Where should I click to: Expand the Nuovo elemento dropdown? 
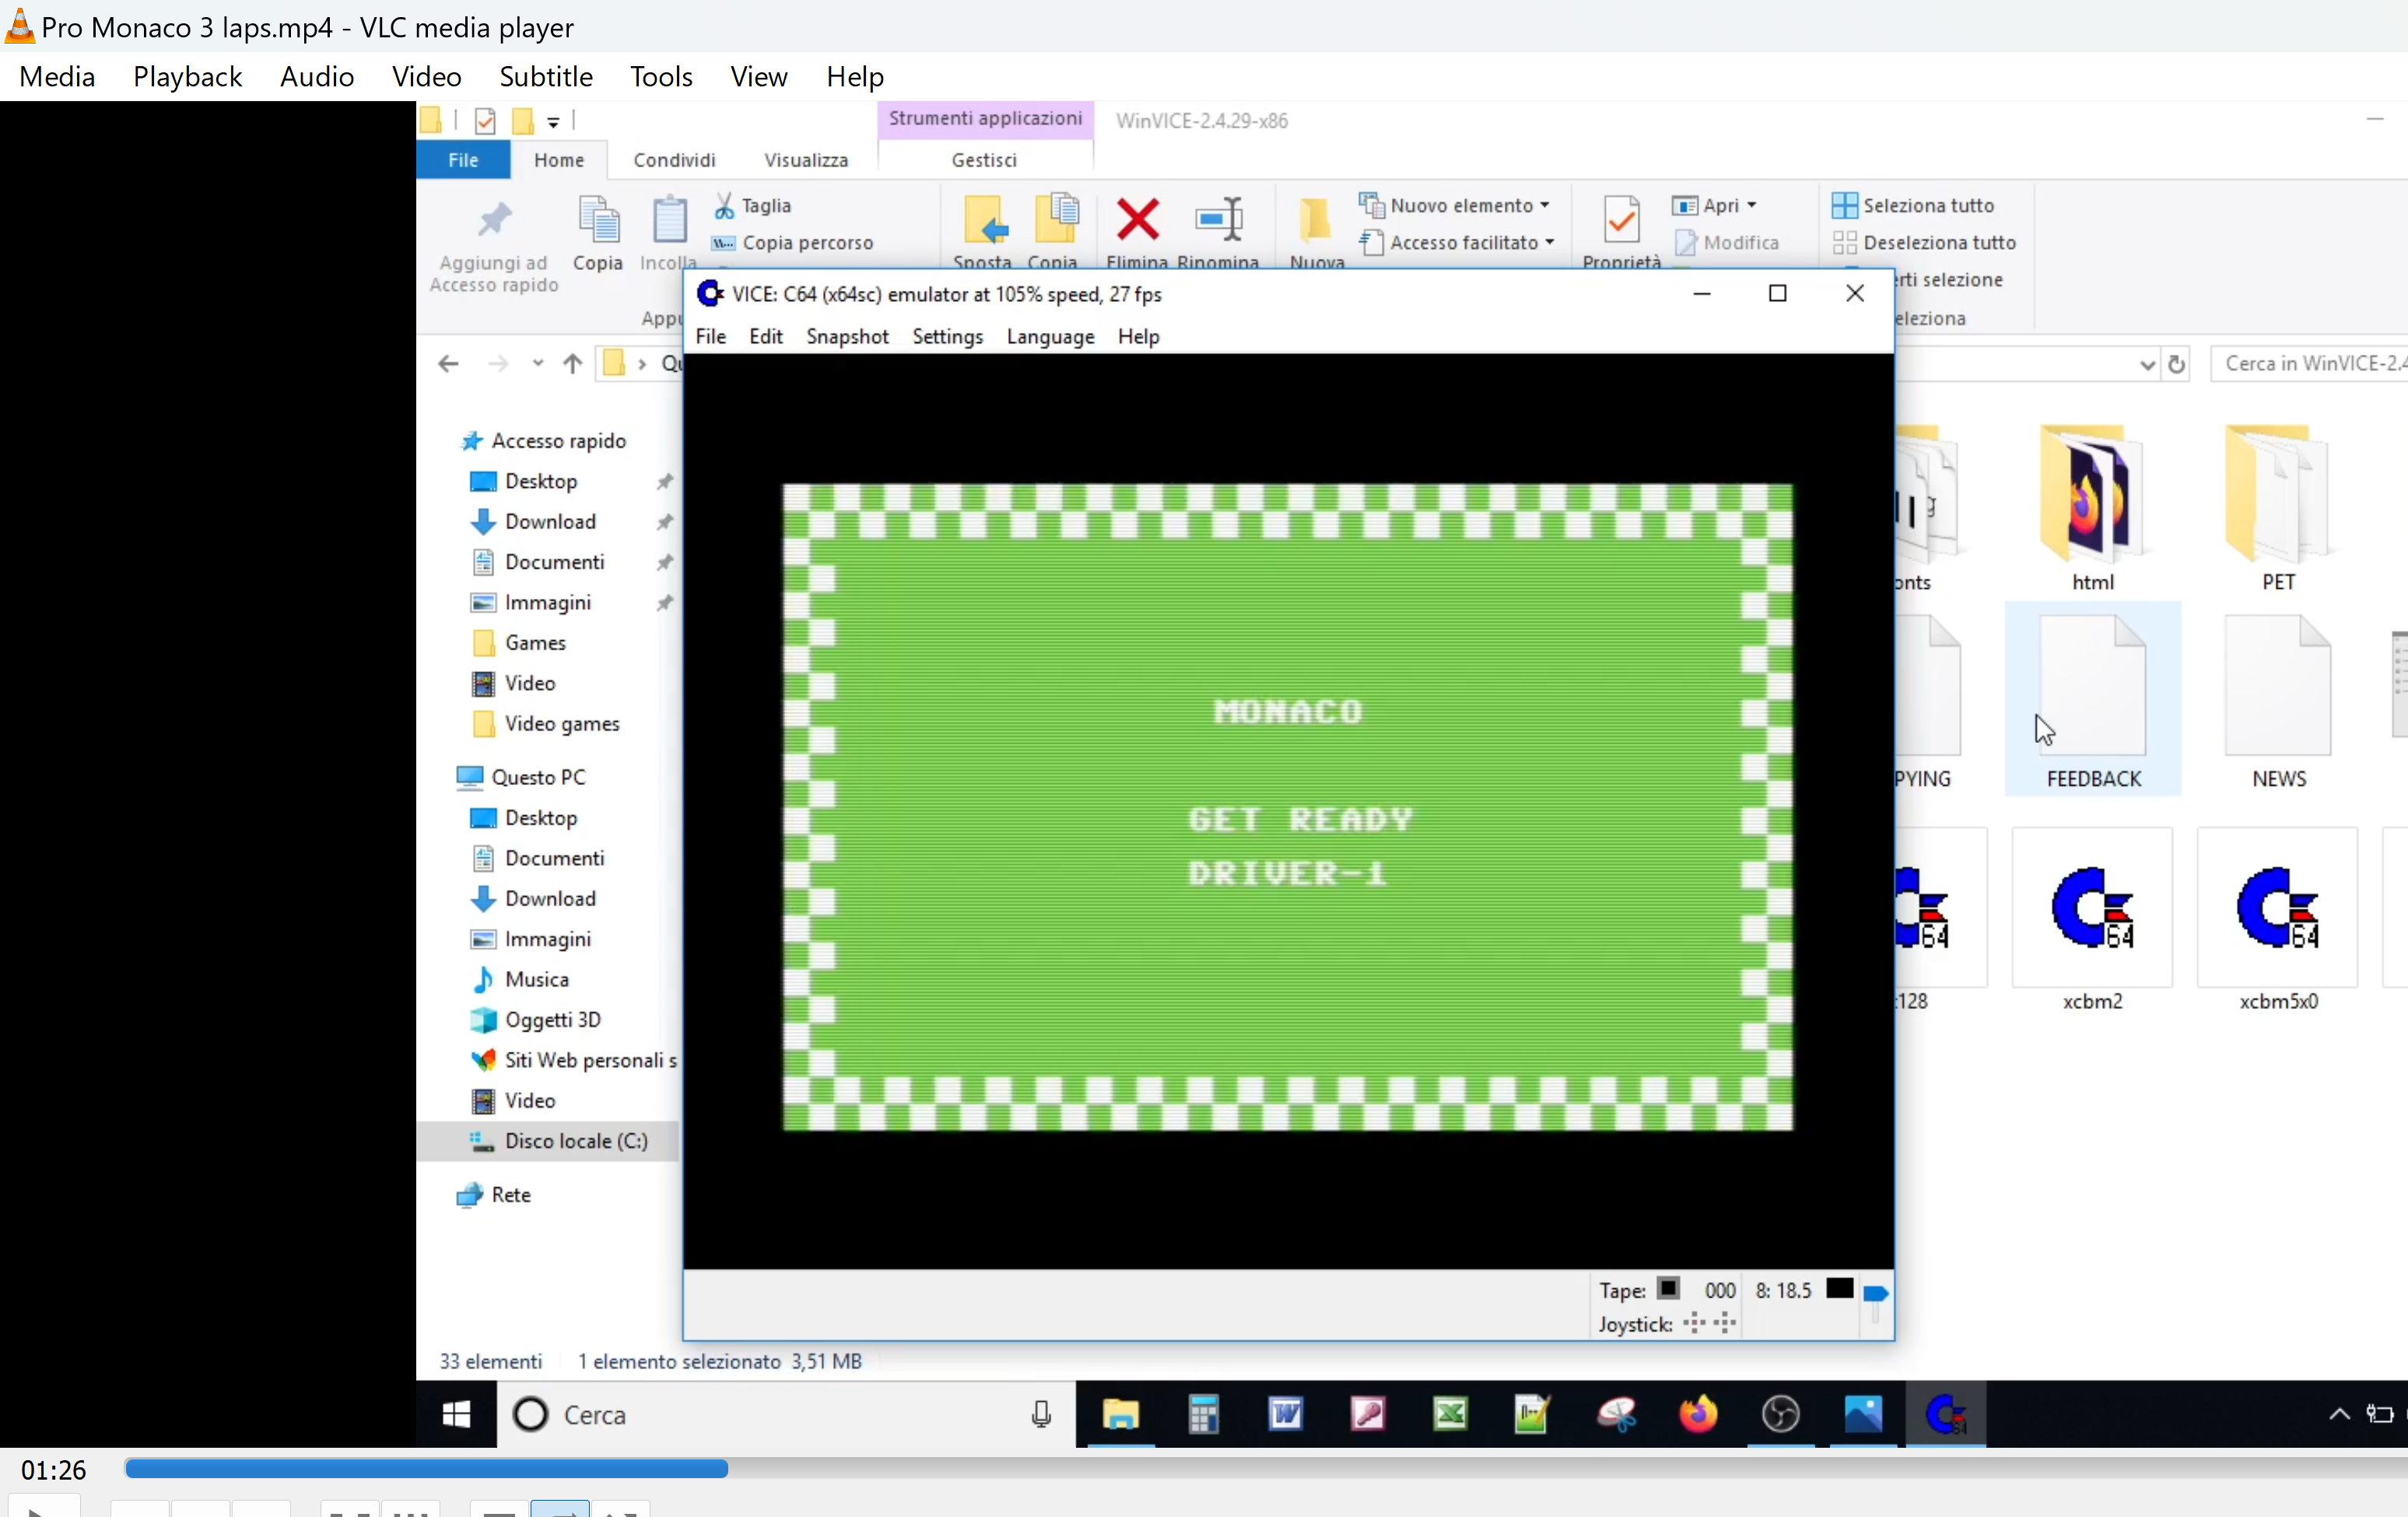1546,205
